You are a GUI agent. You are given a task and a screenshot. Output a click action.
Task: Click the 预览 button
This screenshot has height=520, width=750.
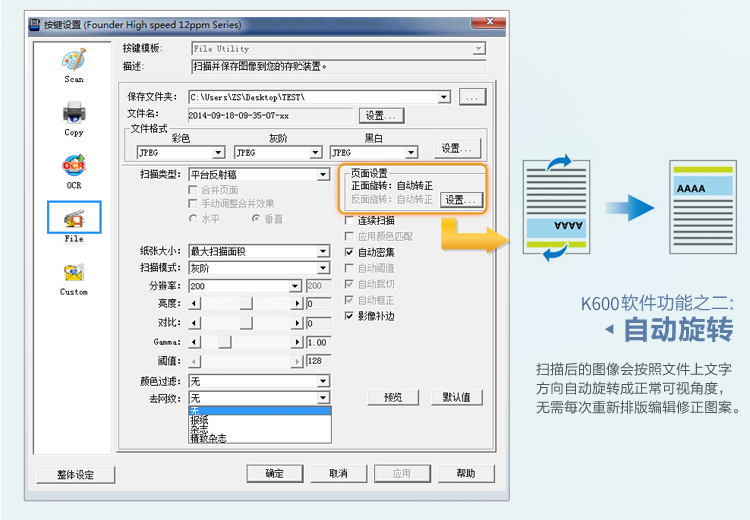[x=393, y=397]
